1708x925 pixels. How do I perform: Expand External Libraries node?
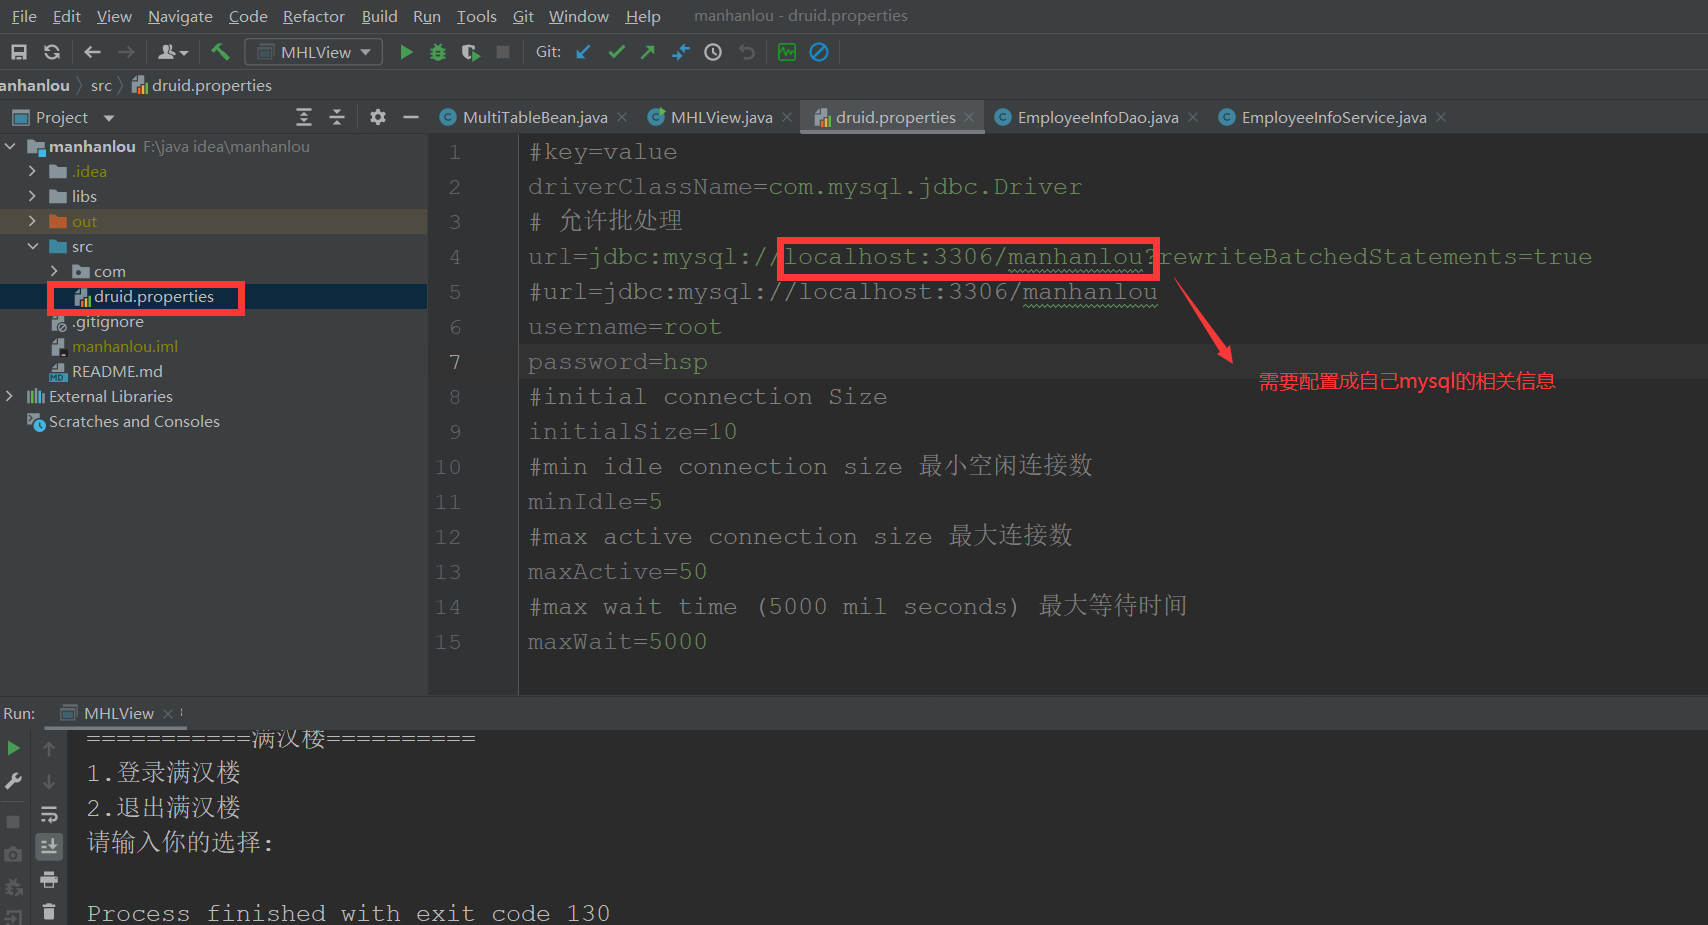pos(10,396)
